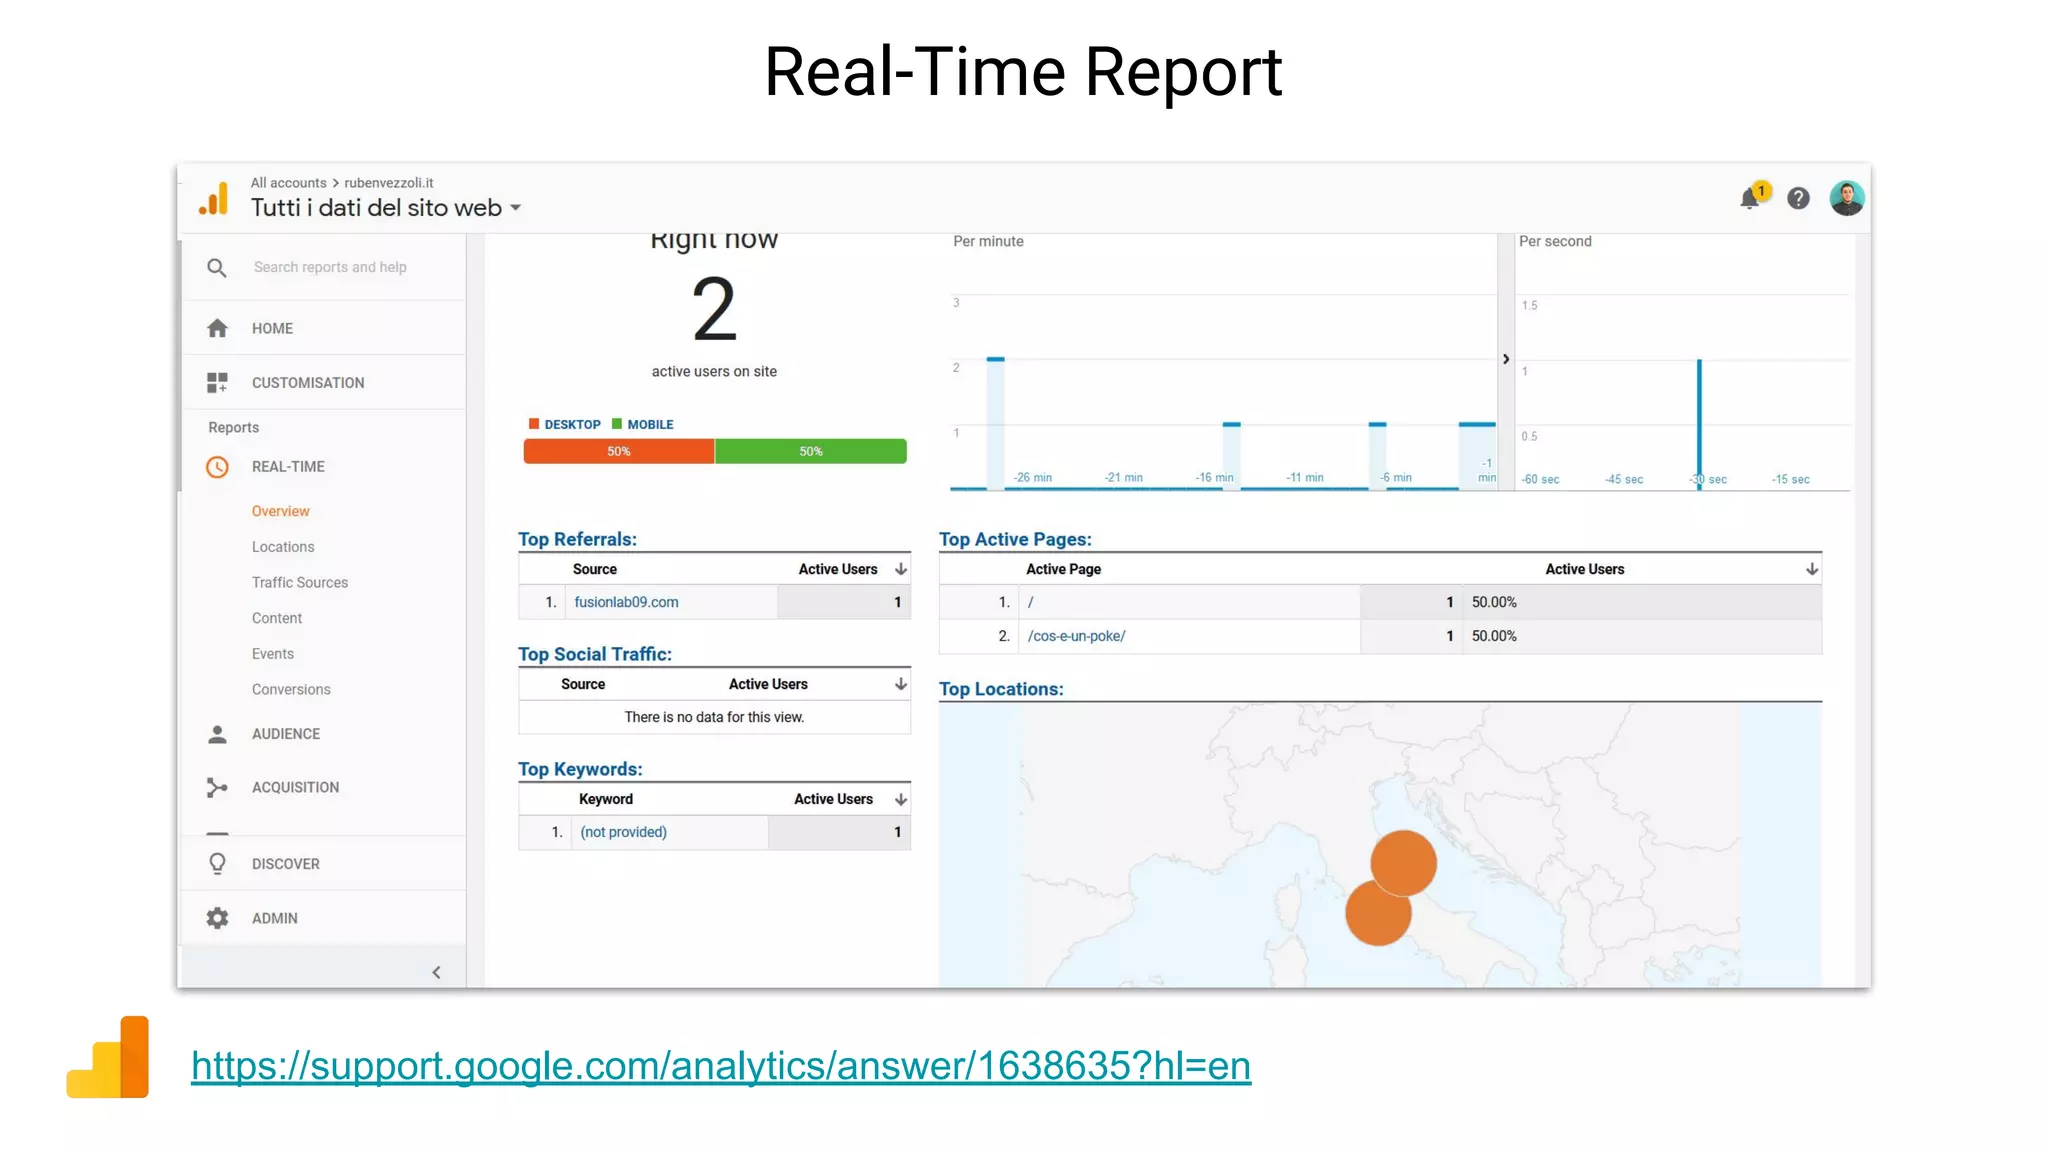The height and width of the screenshot is (1152, 2048).
Task: Open the /cos-e-un-poke/ page link
Action: tap(1076, 636)
